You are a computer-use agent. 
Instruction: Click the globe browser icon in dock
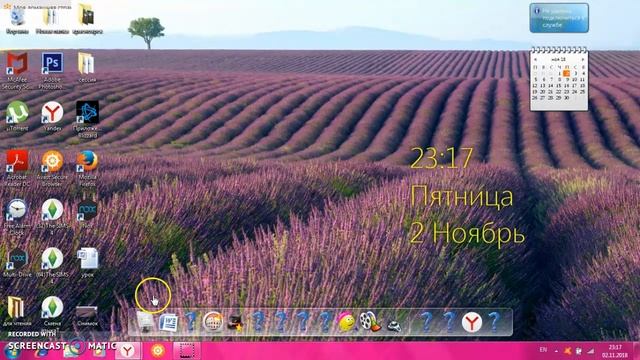213,322
